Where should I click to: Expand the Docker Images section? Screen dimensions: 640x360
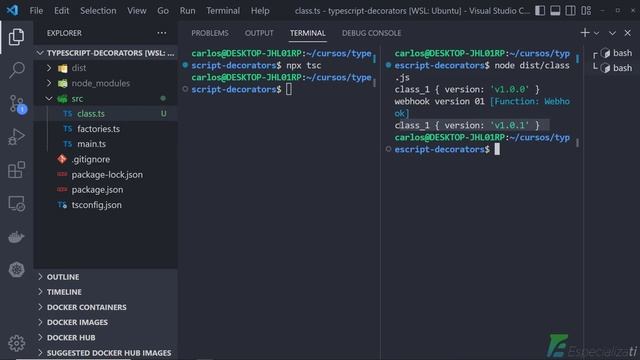pos(105,322)
